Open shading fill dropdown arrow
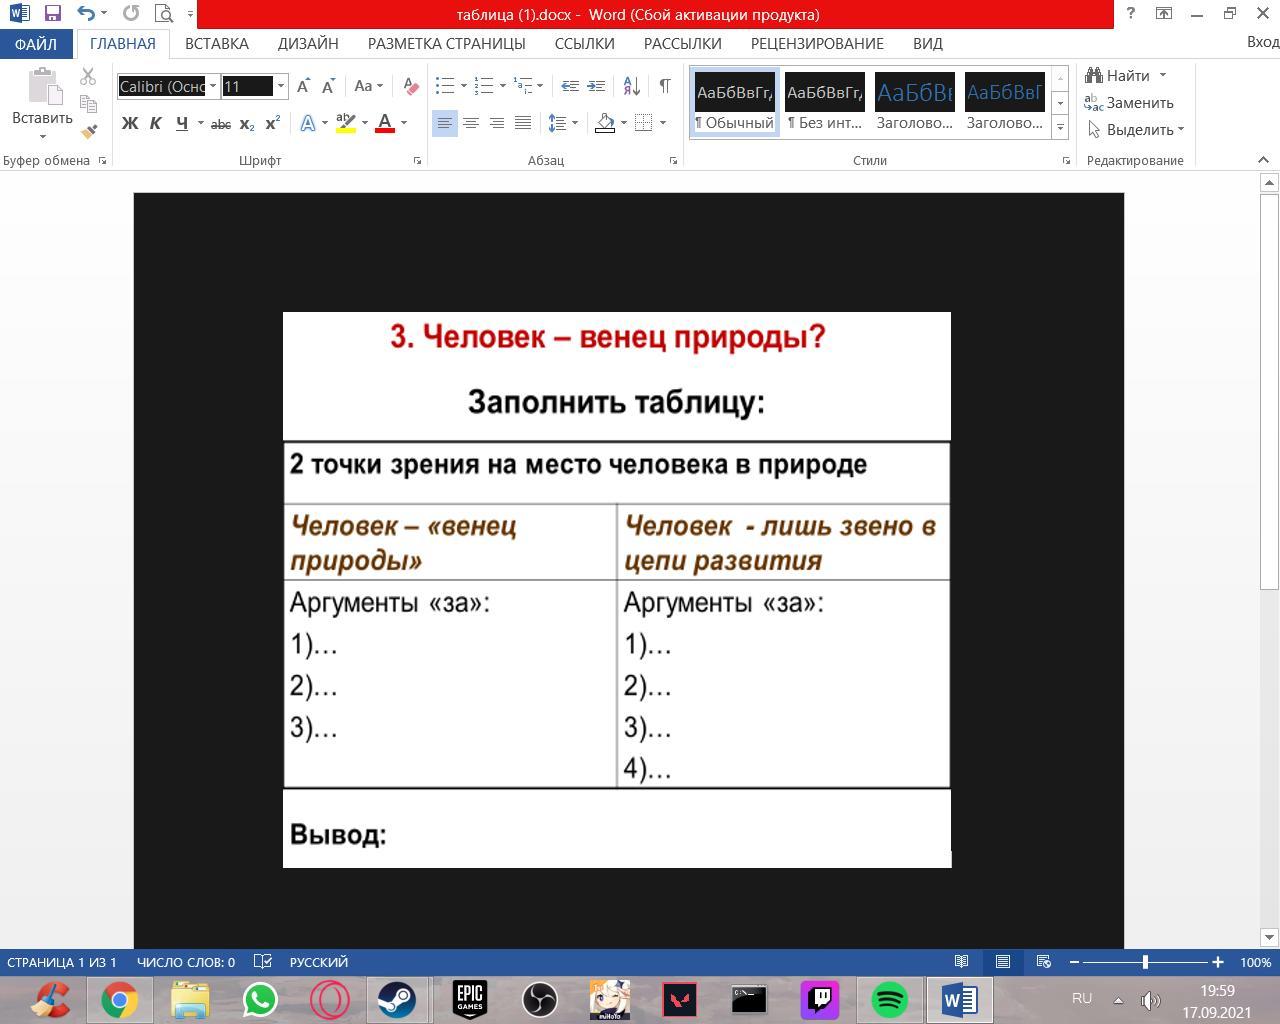The image size is (1280, 1024). pyautogui.click(x=623, y=123)
